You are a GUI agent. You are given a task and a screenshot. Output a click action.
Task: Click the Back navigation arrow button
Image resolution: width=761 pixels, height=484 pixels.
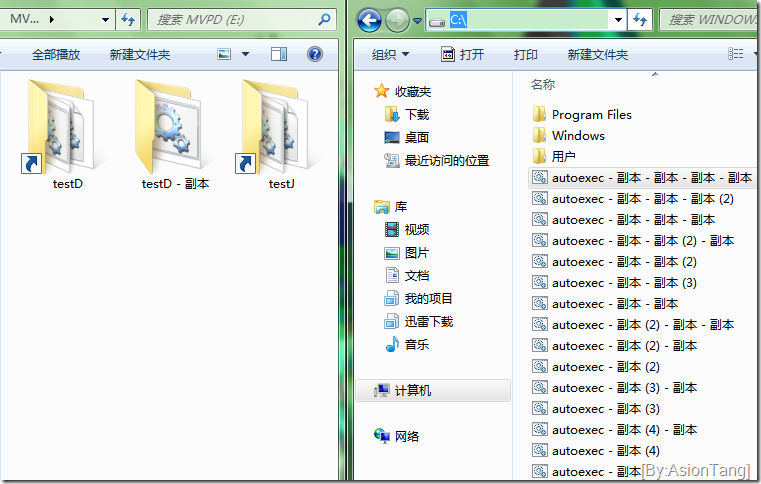click(368, 19)
